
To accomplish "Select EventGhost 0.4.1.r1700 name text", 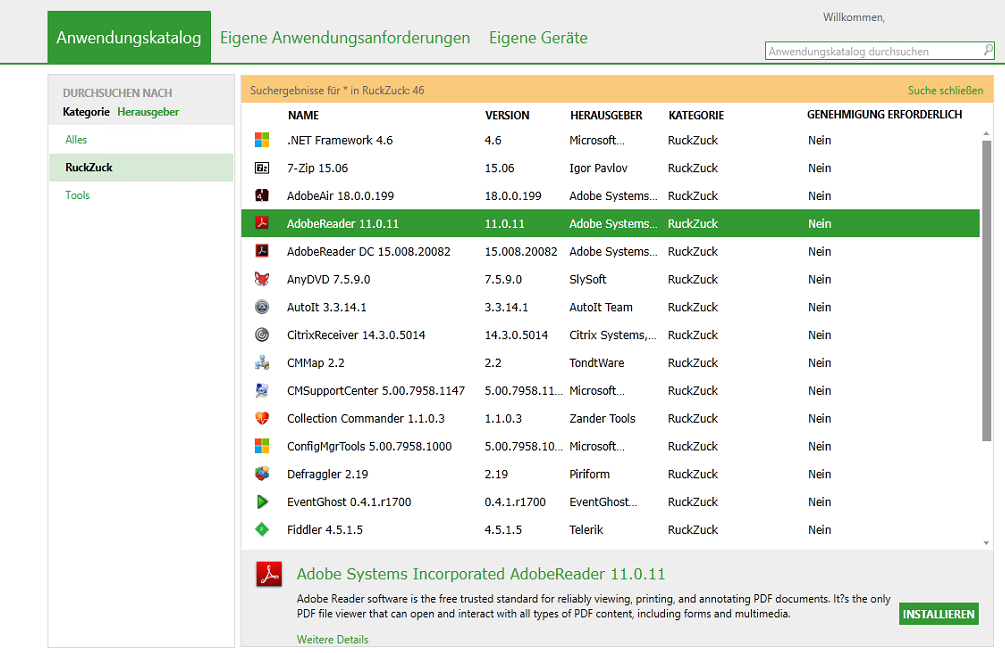I will click(x=349, y=502).
